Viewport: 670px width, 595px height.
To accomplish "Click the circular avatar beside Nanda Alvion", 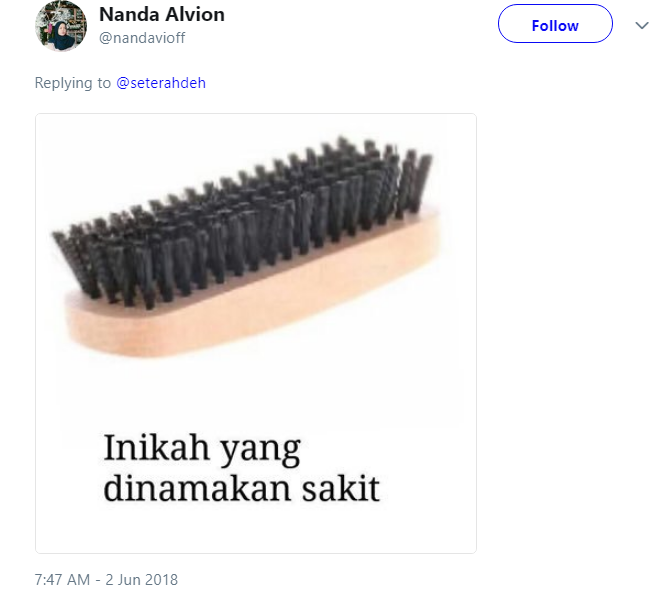I will pyautogui.click(x=61, y=26).
